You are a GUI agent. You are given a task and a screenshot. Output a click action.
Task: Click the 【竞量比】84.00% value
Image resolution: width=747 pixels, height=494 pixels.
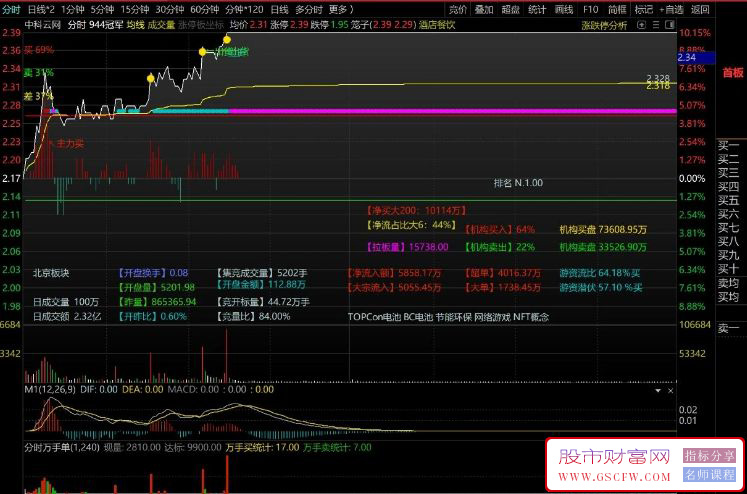click(253, 316)
